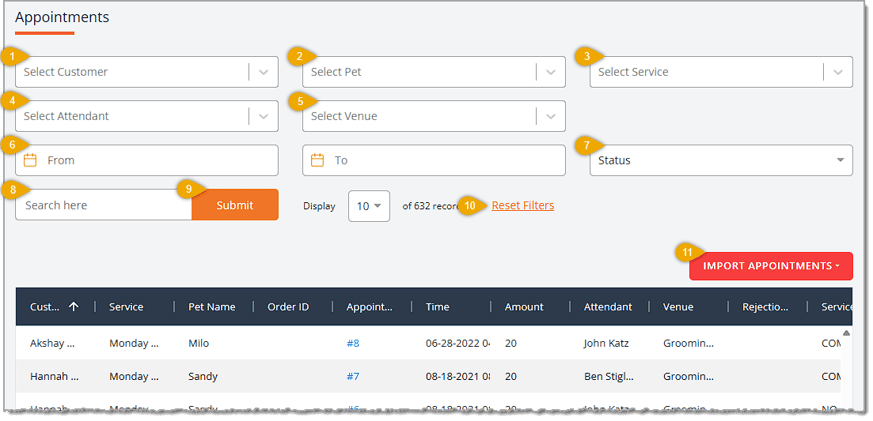Image resolution: width=873 pixels, height=421 pixels.
Task: Click the Order ID column header
Action: [x=288, y=307]
